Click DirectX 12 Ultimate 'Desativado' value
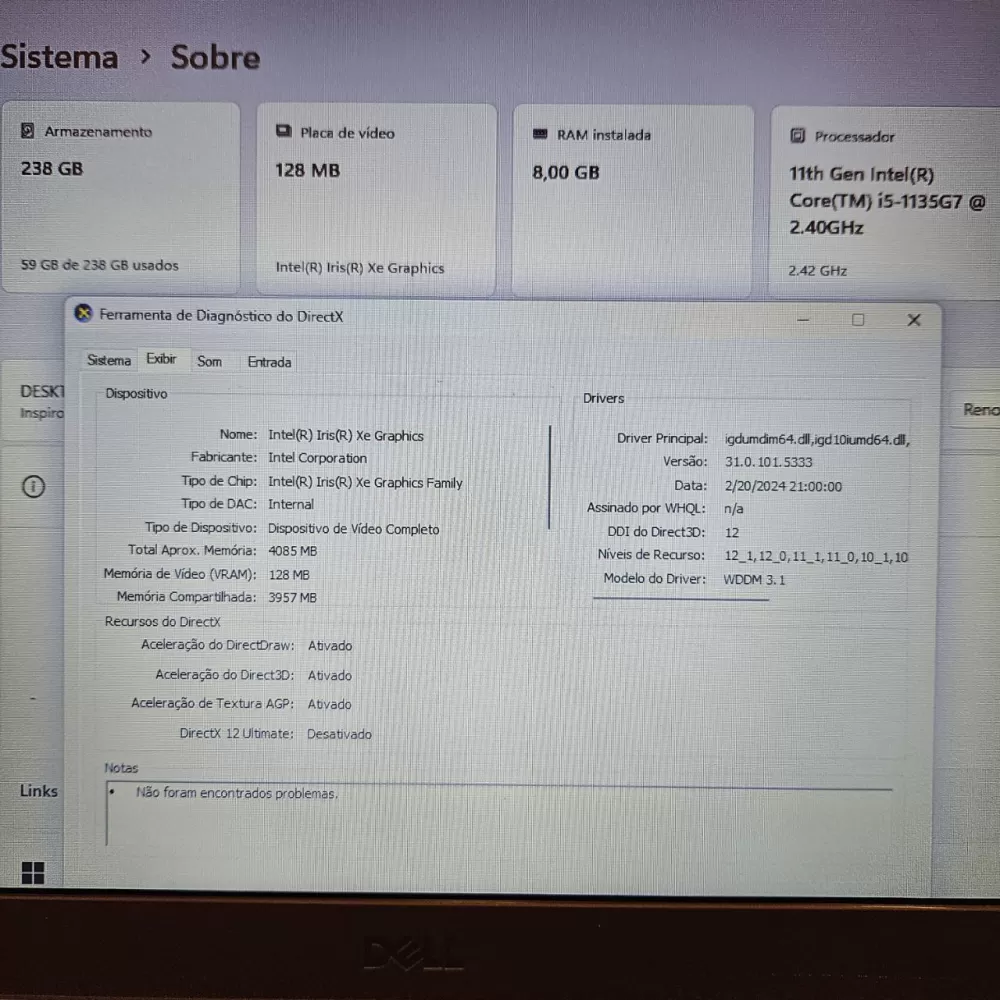Image resolution: width=1000 pixels, height=1000 pixels. coord(339,734)
